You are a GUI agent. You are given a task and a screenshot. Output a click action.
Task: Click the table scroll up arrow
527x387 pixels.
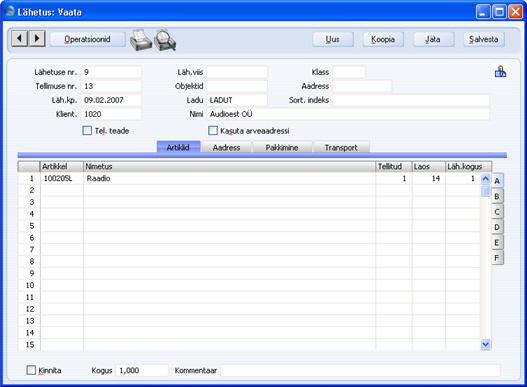pos(485,179)
